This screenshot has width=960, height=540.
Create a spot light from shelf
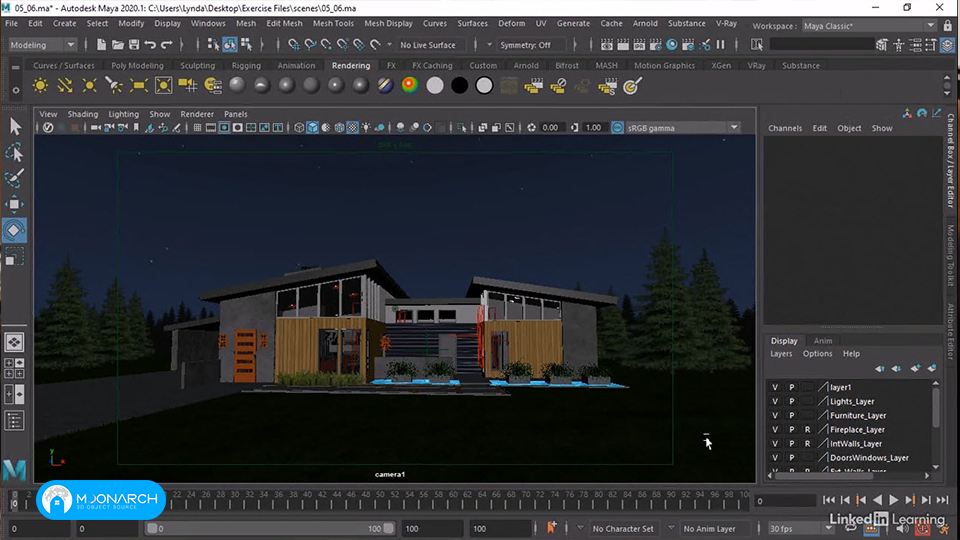click(x=114, y=86)
